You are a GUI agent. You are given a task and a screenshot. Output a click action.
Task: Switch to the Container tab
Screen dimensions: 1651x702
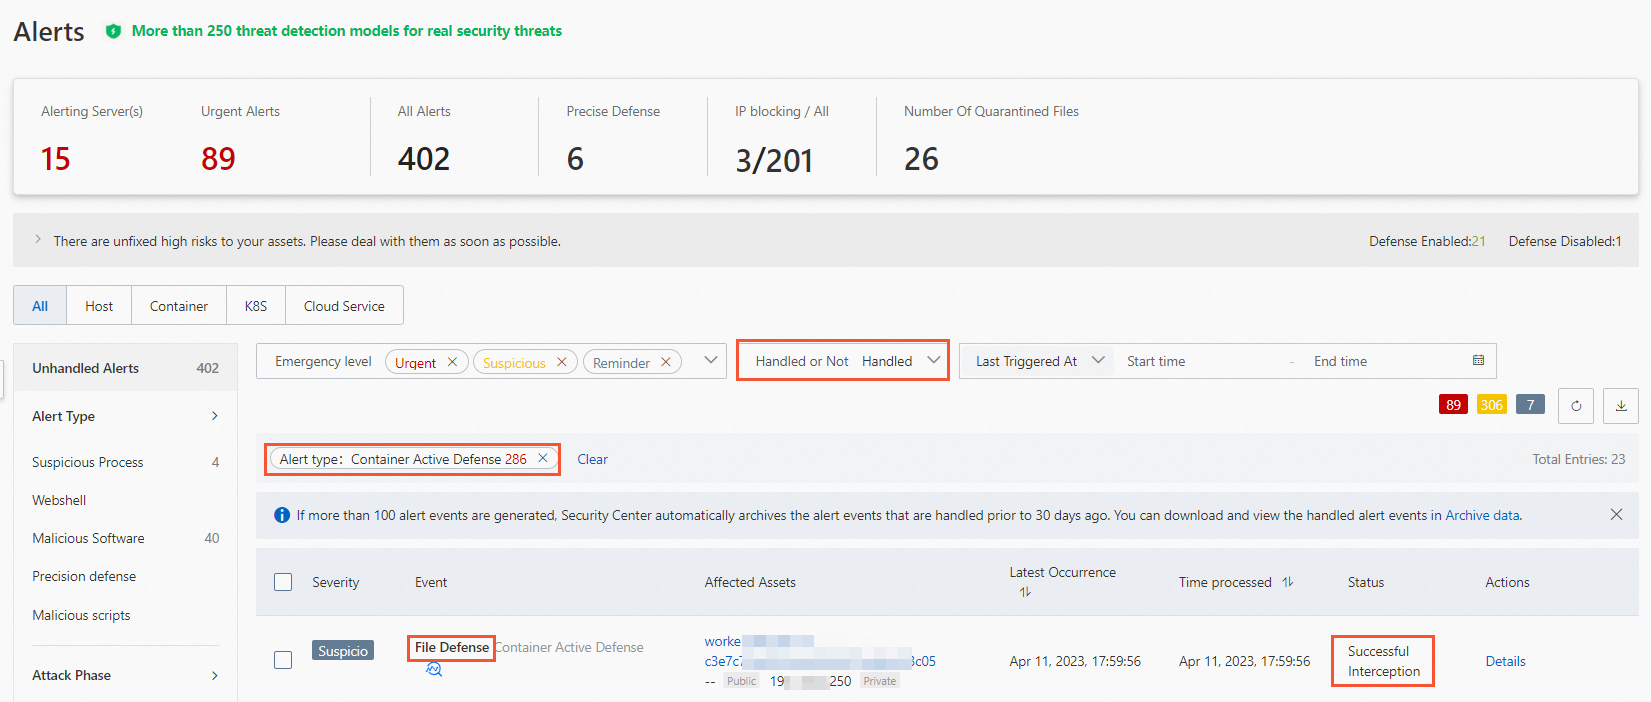[x=179, y=306]
